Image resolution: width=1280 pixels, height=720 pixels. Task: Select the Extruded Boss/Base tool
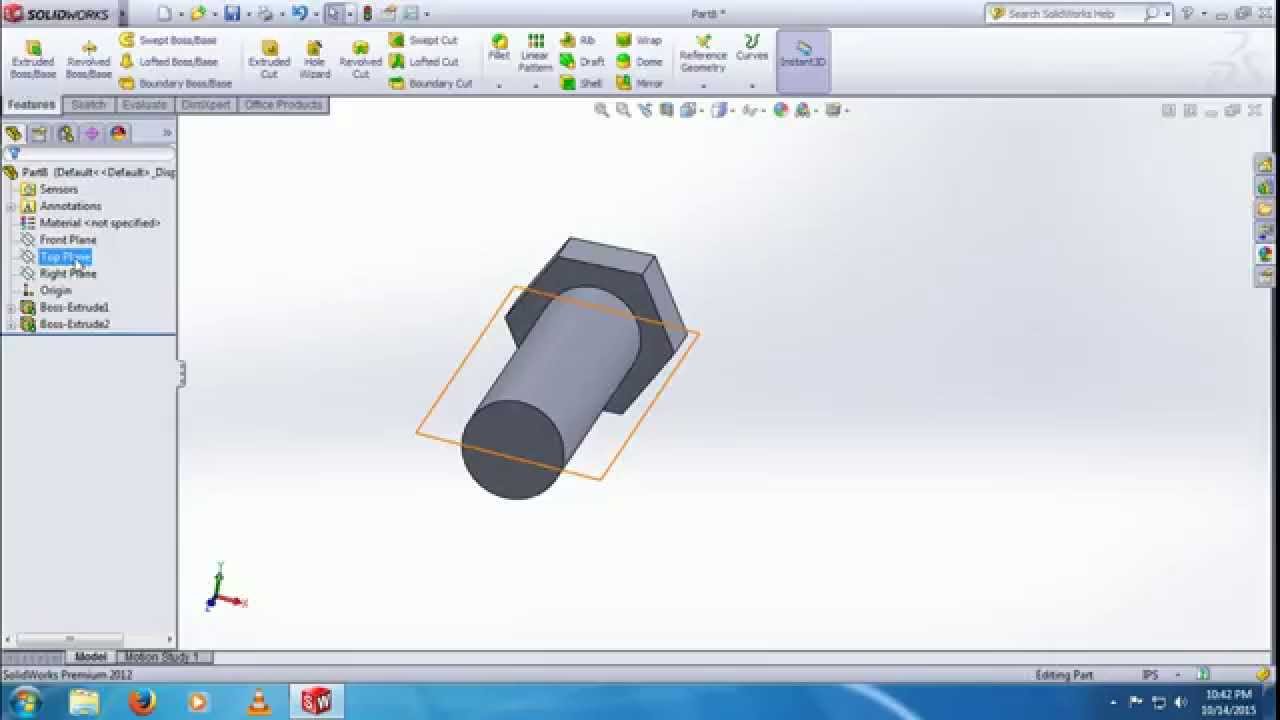[33, 60]
